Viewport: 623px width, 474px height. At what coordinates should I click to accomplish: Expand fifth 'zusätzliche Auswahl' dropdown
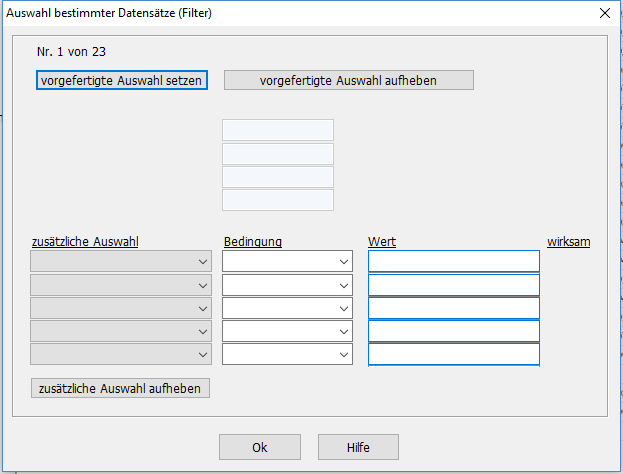point(121,354)
